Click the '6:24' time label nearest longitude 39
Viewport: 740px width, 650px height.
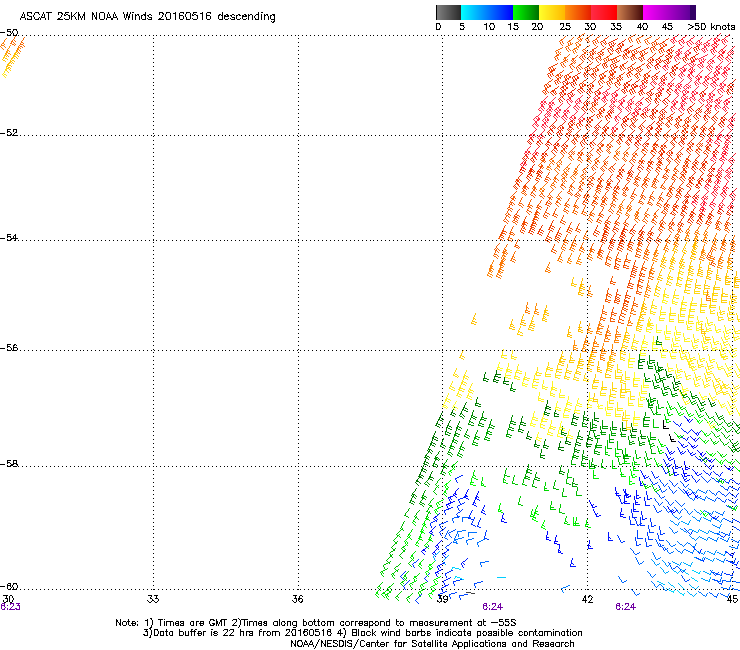tap(492, 607)
